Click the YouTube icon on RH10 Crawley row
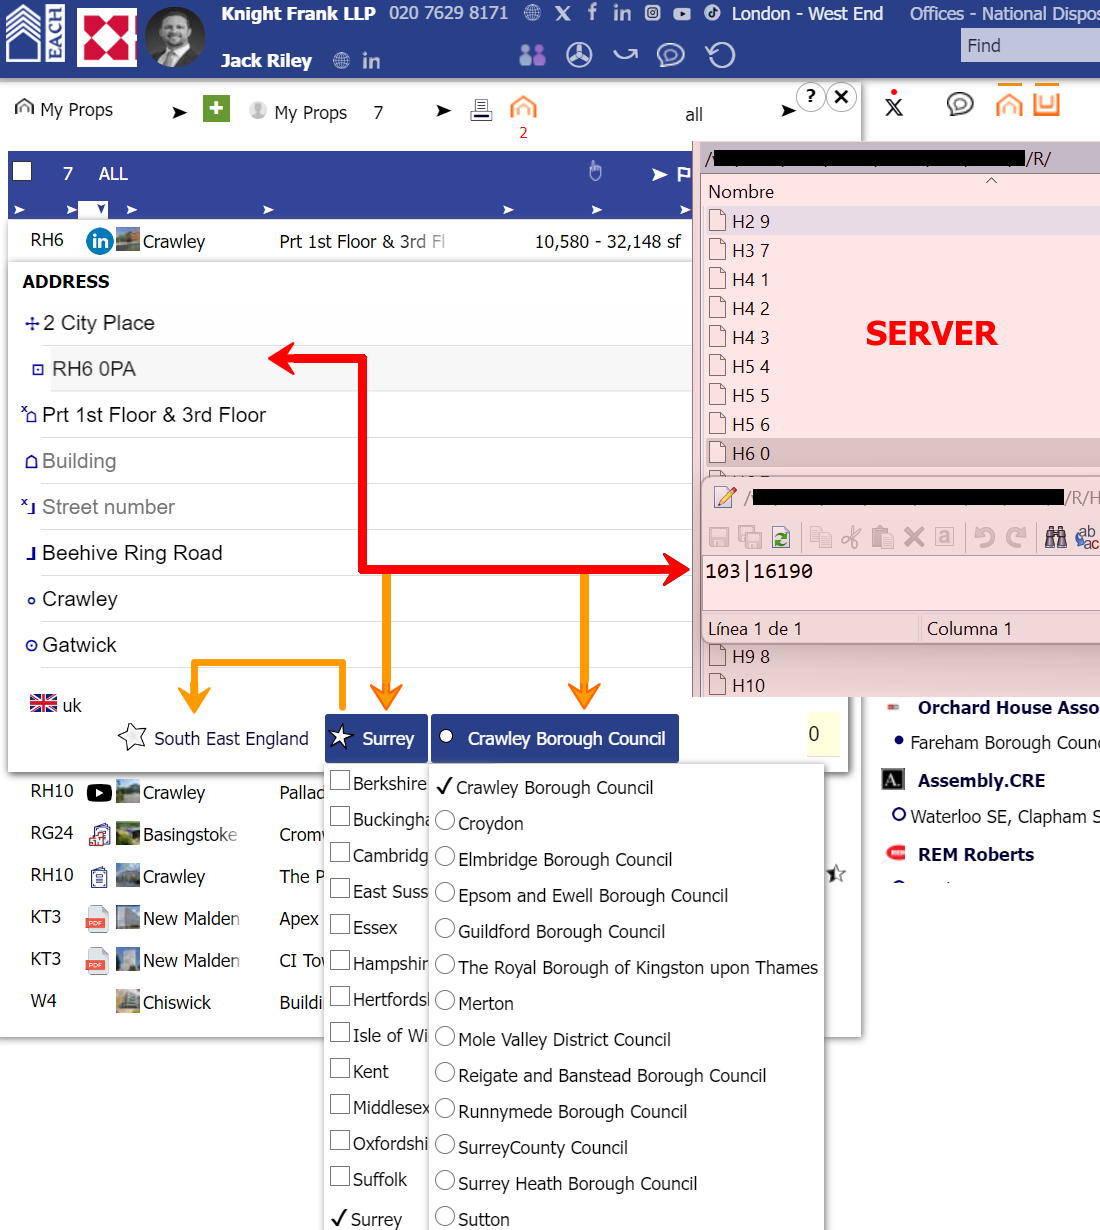 pos(99,793)
